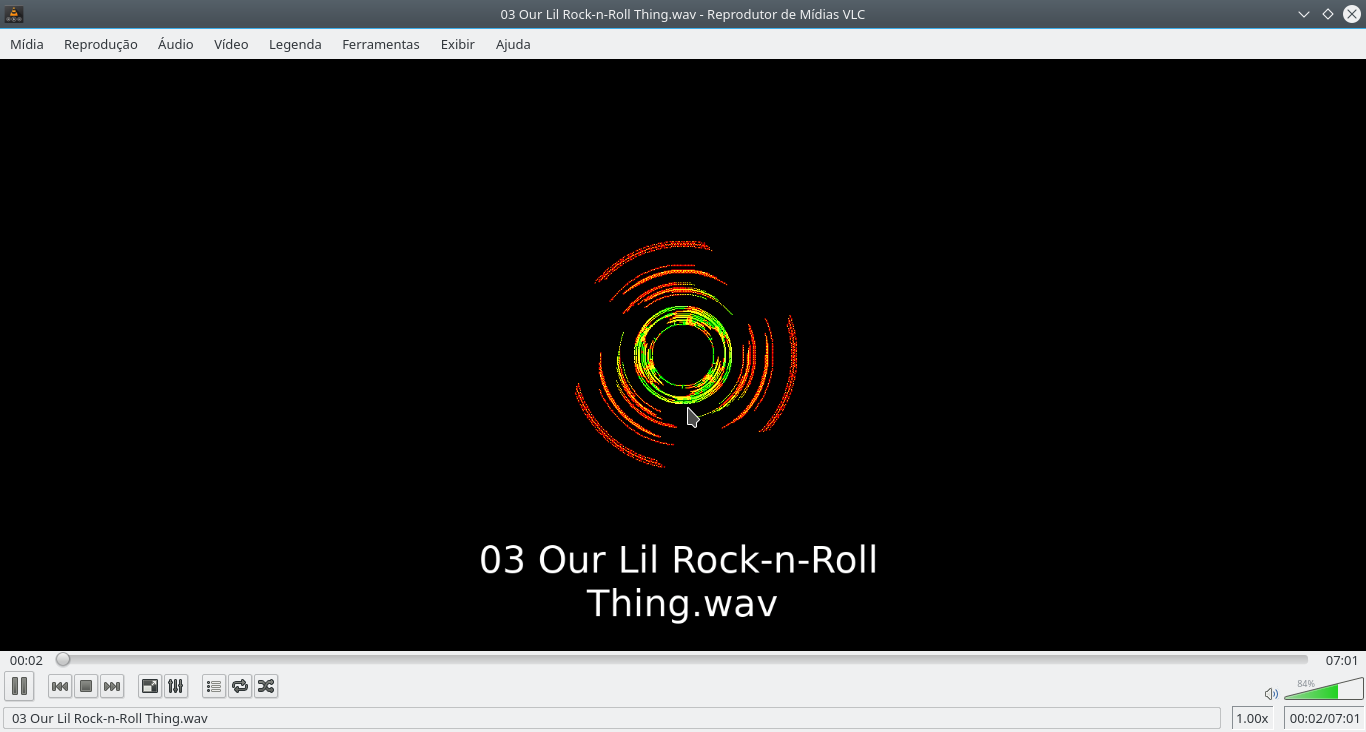The image size is (1366, 732).
Task: Open the Mídia menu
Action: pos(26,44)
